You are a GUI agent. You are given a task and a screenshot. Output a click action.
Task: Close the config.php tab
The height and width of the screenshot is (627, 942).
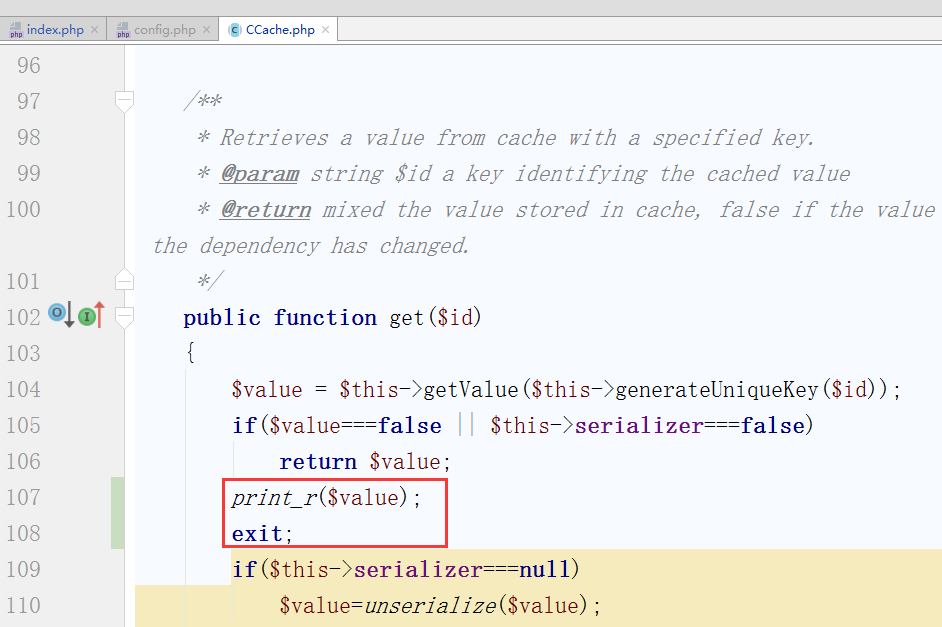click(207, 30)
